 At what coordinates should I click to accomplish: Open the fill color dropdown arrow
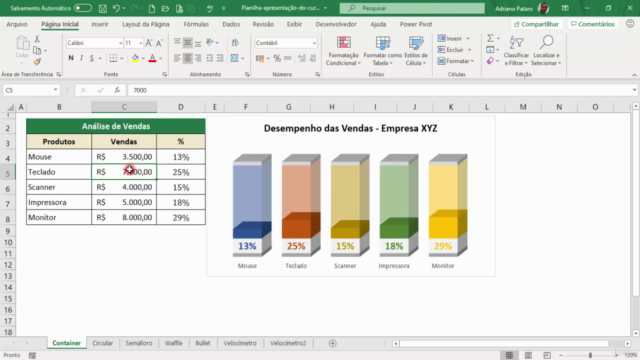coord(143,58)
